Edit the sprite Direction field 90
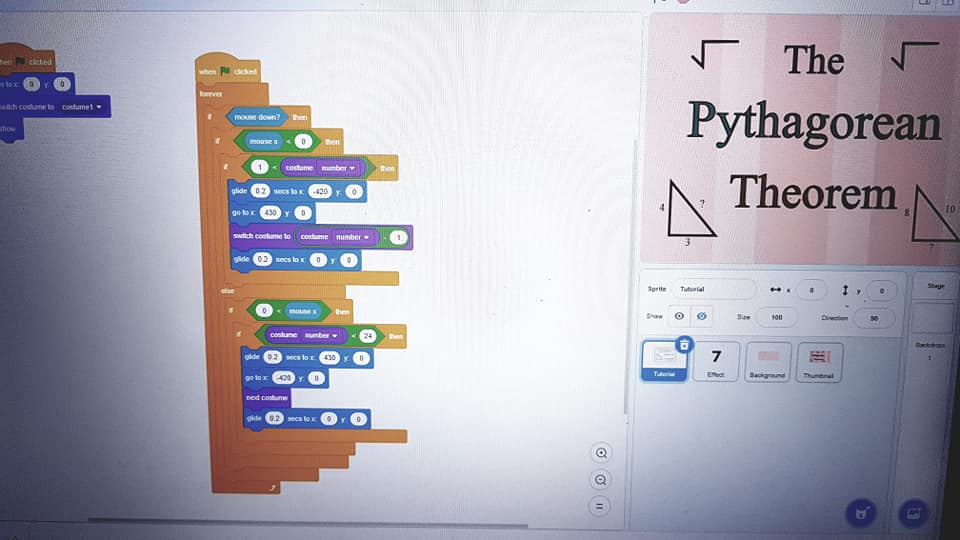The width and height of the screenshot is (960, 540). pos(874,318)
